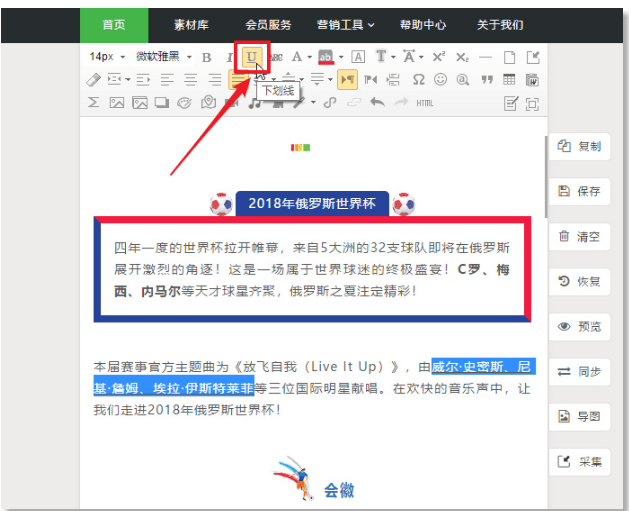Insert special character with Omega icon
Viewport: 629px width, 511px height.
click(418, 79)
